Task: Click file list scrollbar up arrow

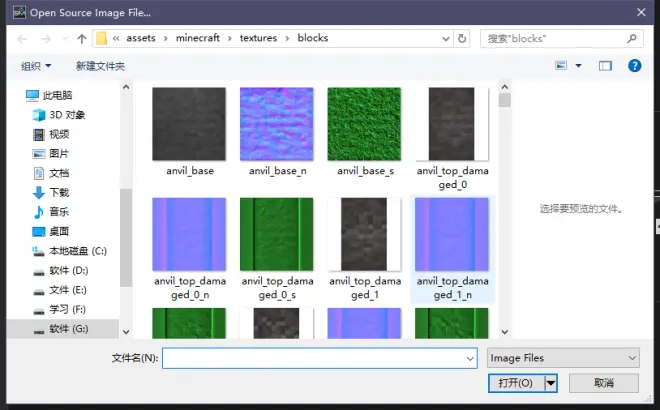Action: [505, 87]
